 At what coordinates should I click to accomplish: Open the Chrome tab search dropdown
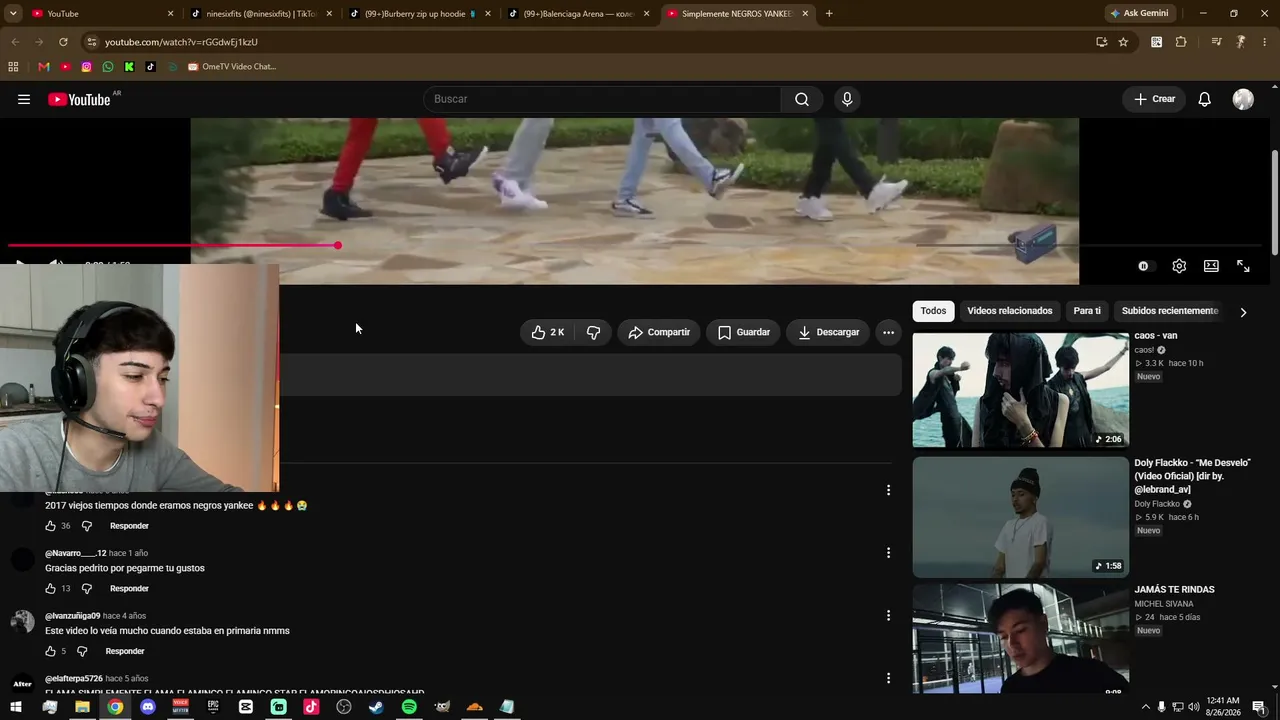[x=12, y=14]
